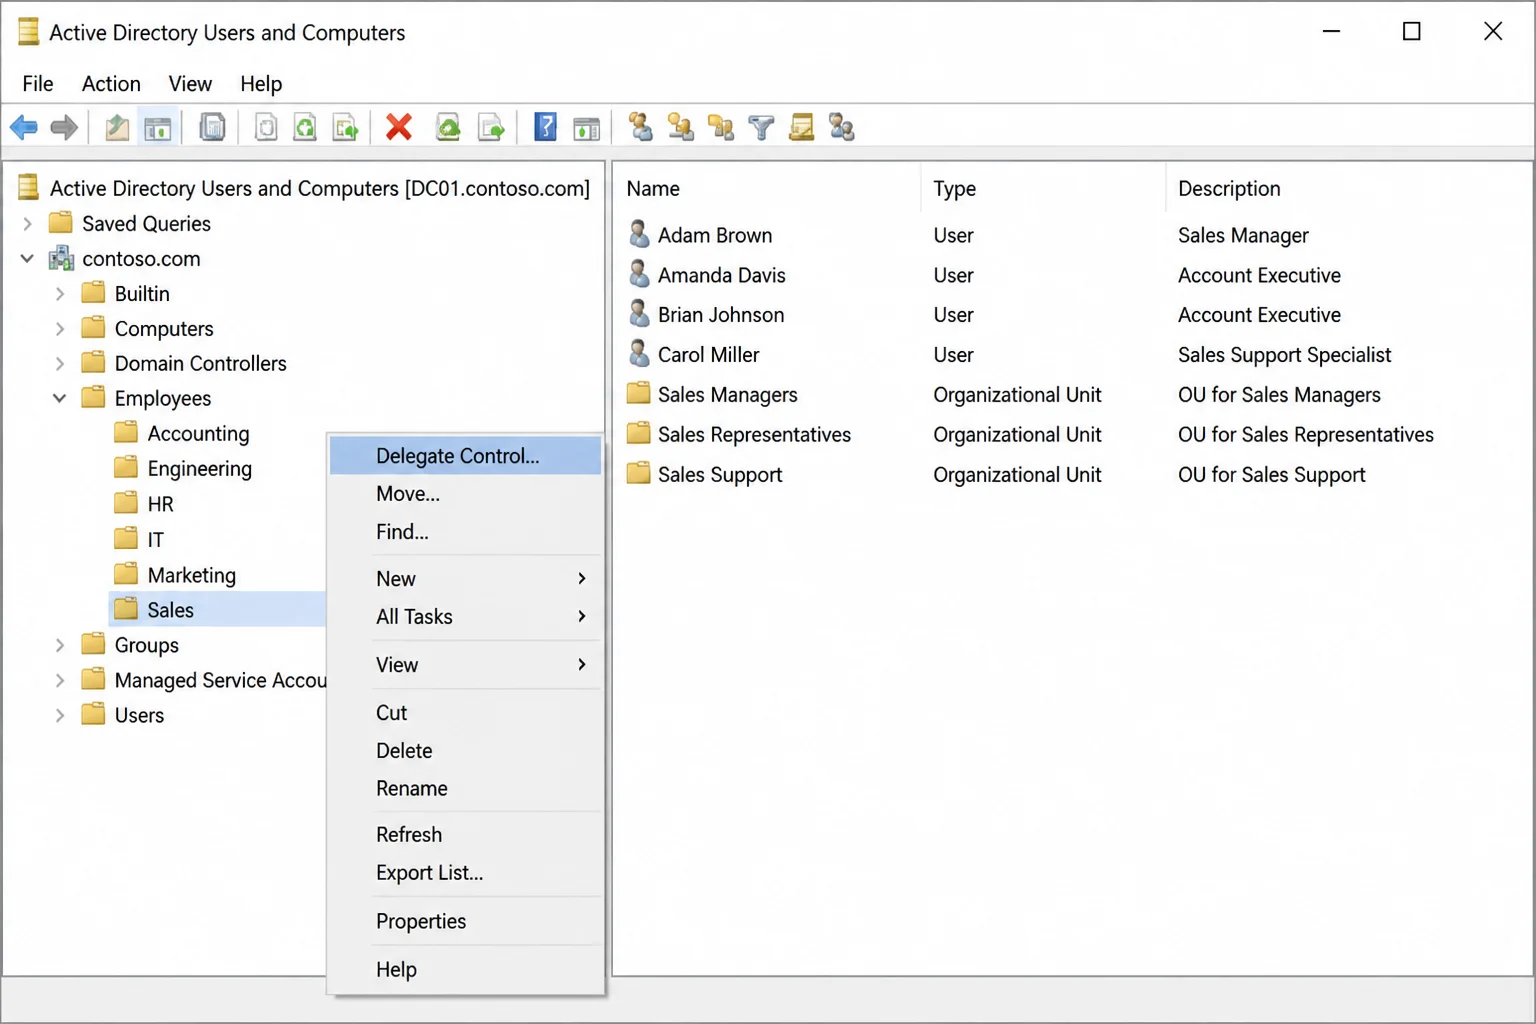Select Rename in the context menu

[x=466, y=788]
